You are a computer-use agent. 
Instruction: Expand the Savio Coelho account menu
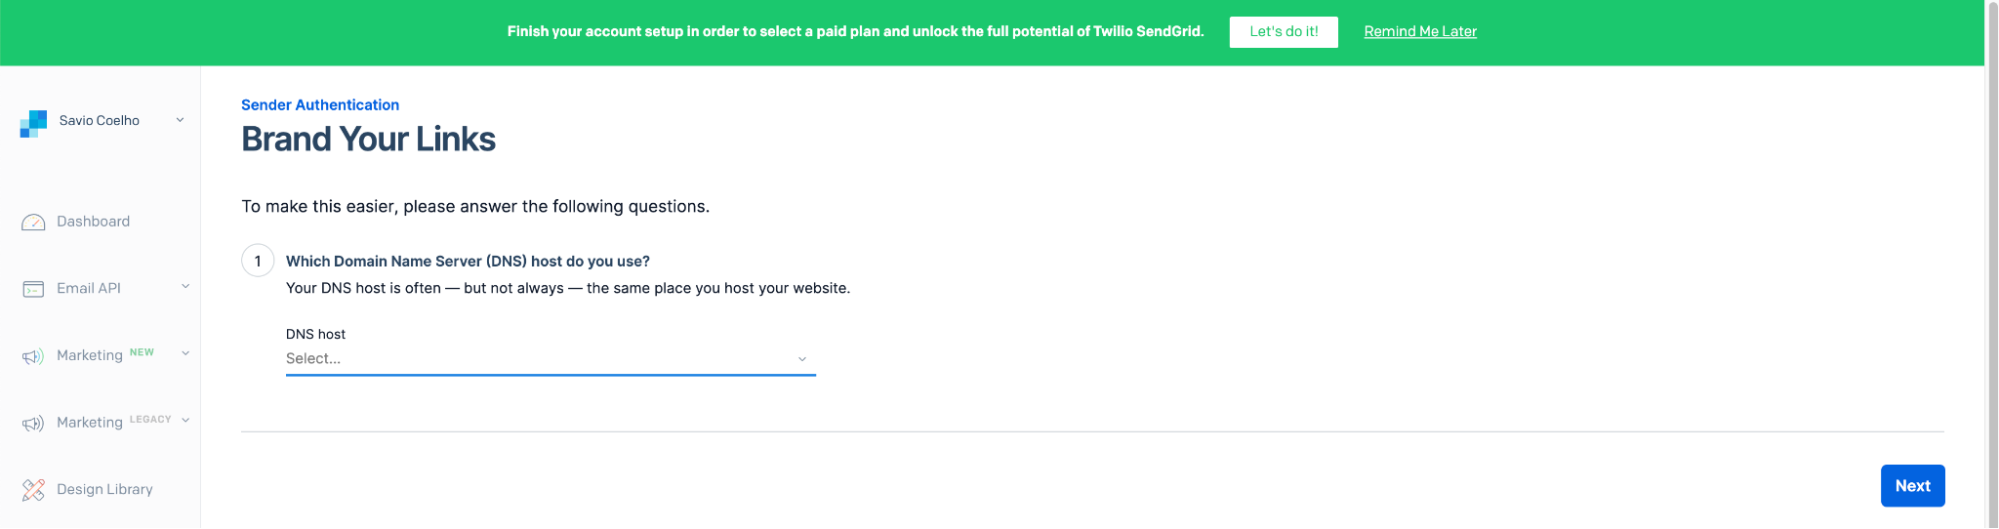click(180, 120)
